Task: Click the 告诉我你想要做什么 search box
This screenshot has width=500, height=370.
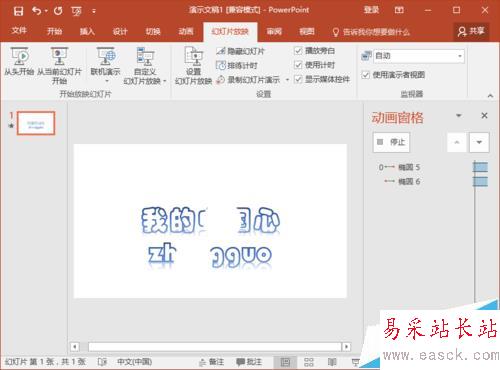Action: coord(371,32)
